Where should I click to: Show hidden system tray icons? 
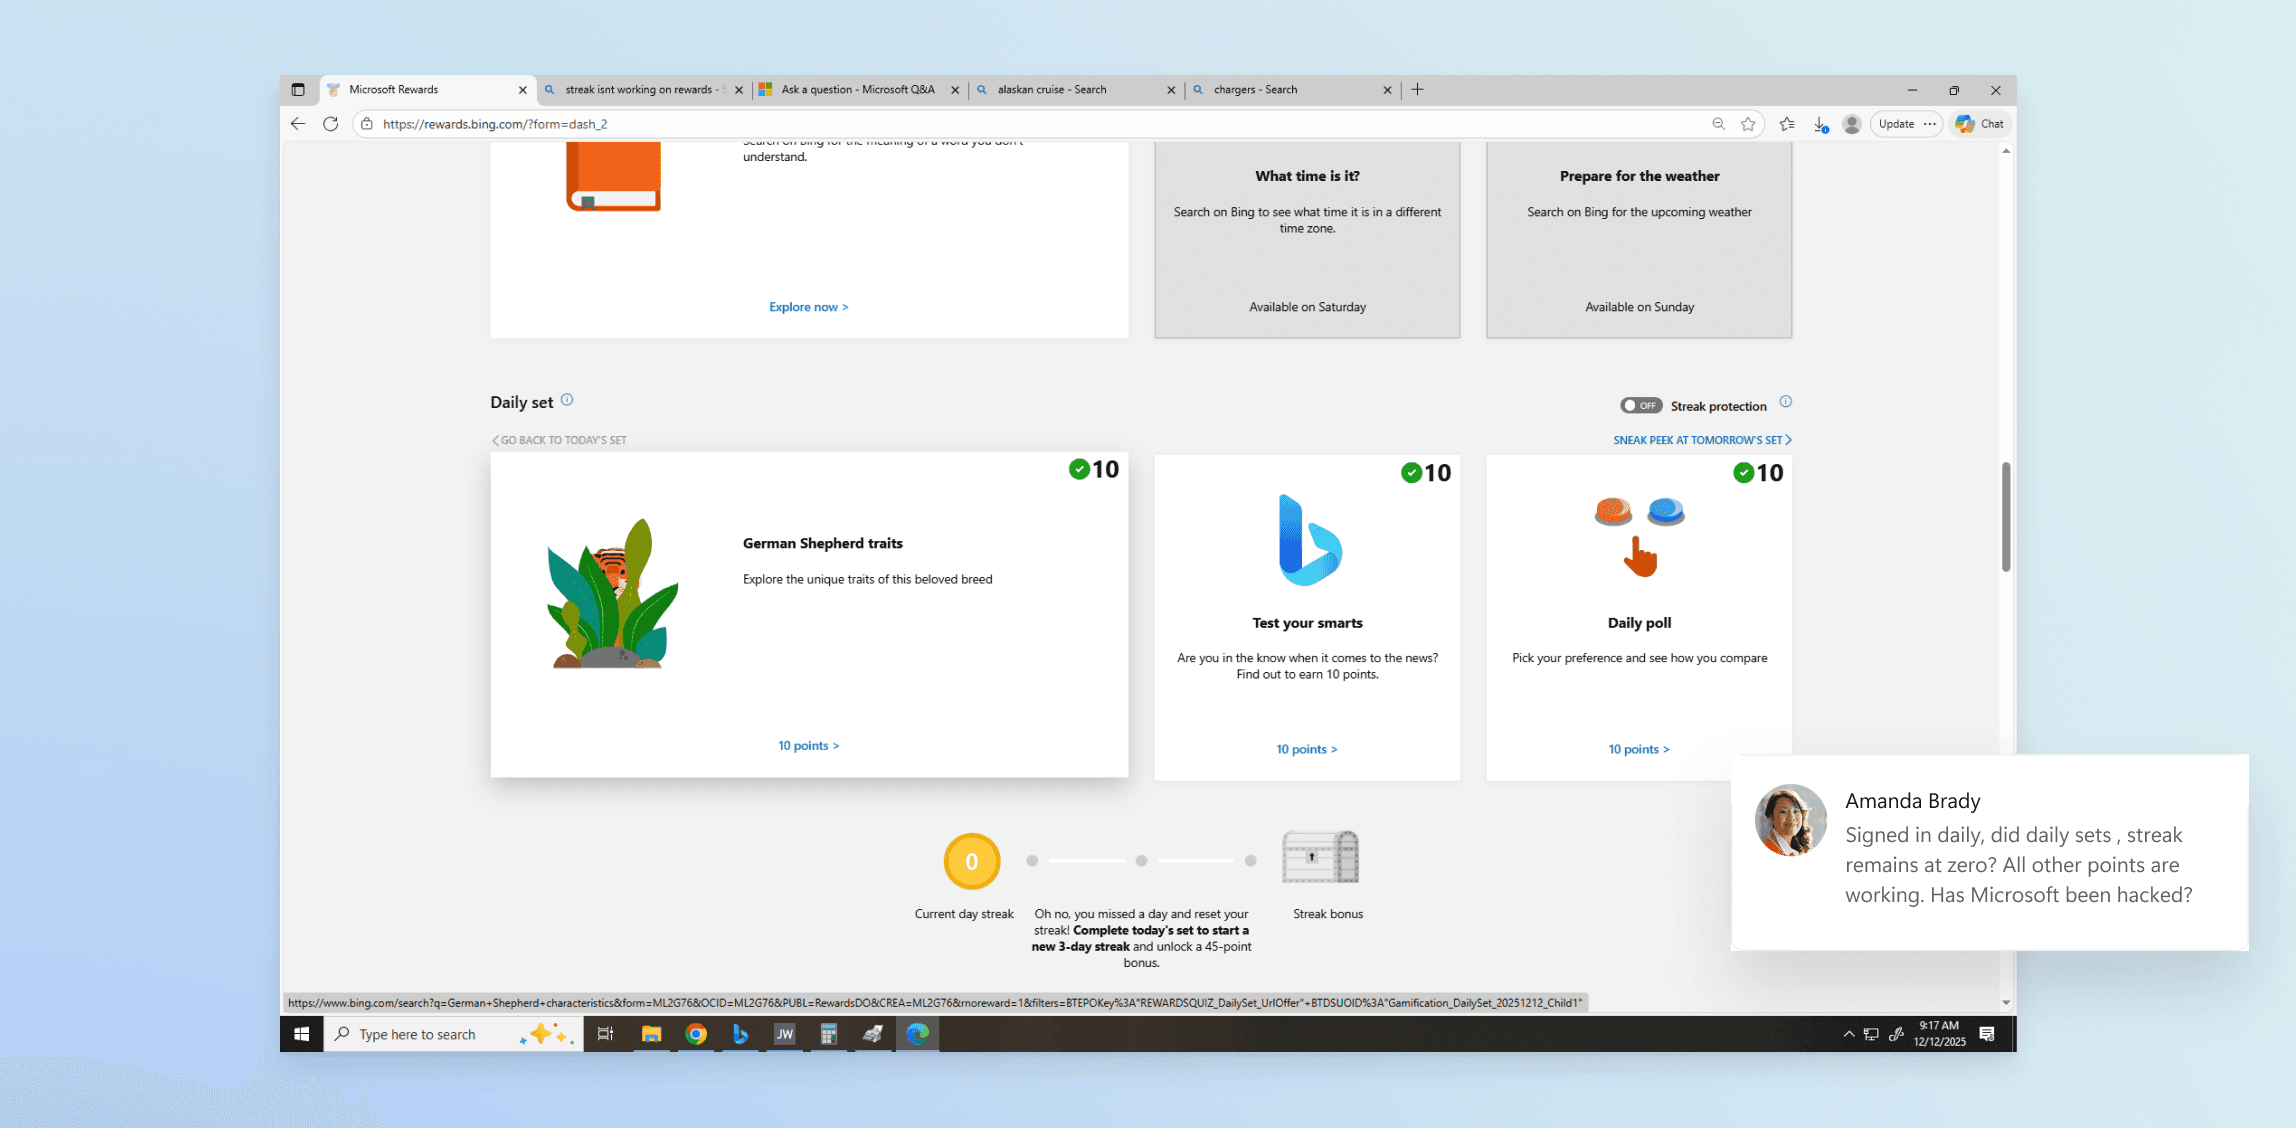(1848, 1034)
